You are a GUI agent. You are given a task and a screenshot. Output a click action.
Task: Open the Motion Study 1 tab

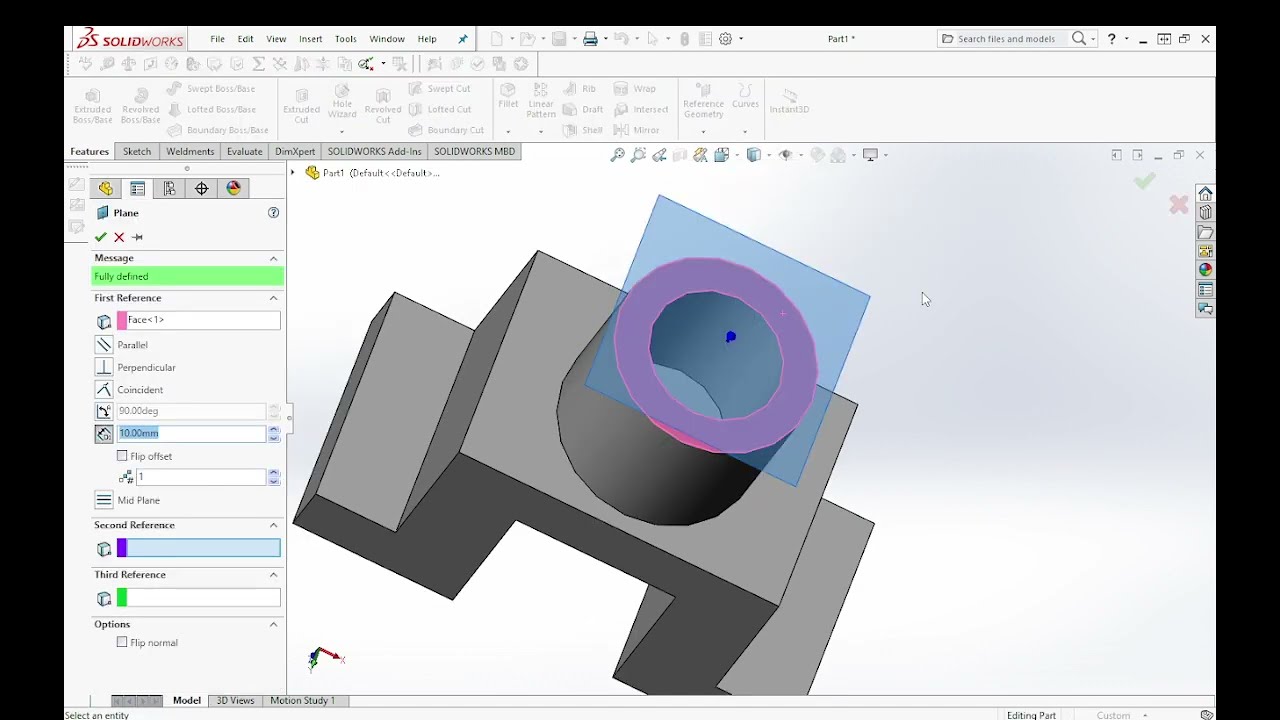[302, 700]
